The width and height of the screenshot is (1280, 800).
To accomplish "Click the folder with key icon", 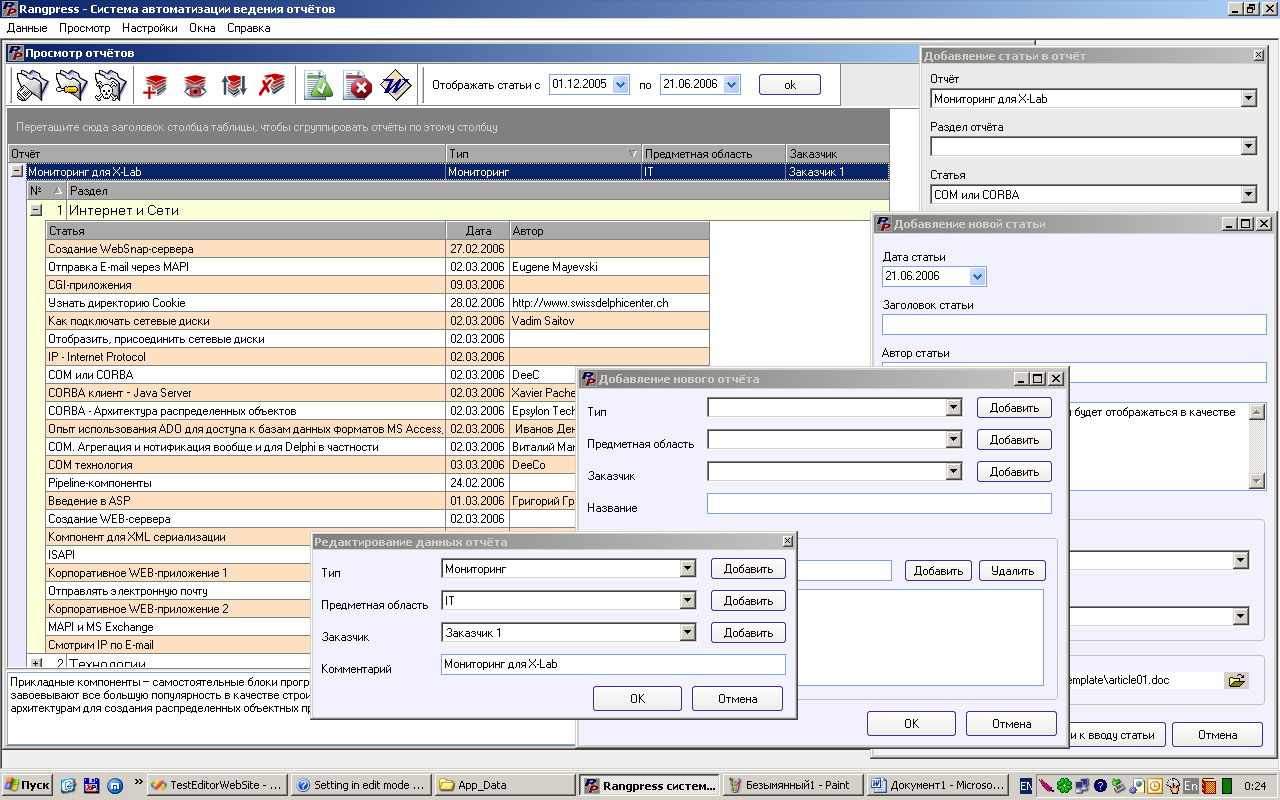I will coord(71,86).
